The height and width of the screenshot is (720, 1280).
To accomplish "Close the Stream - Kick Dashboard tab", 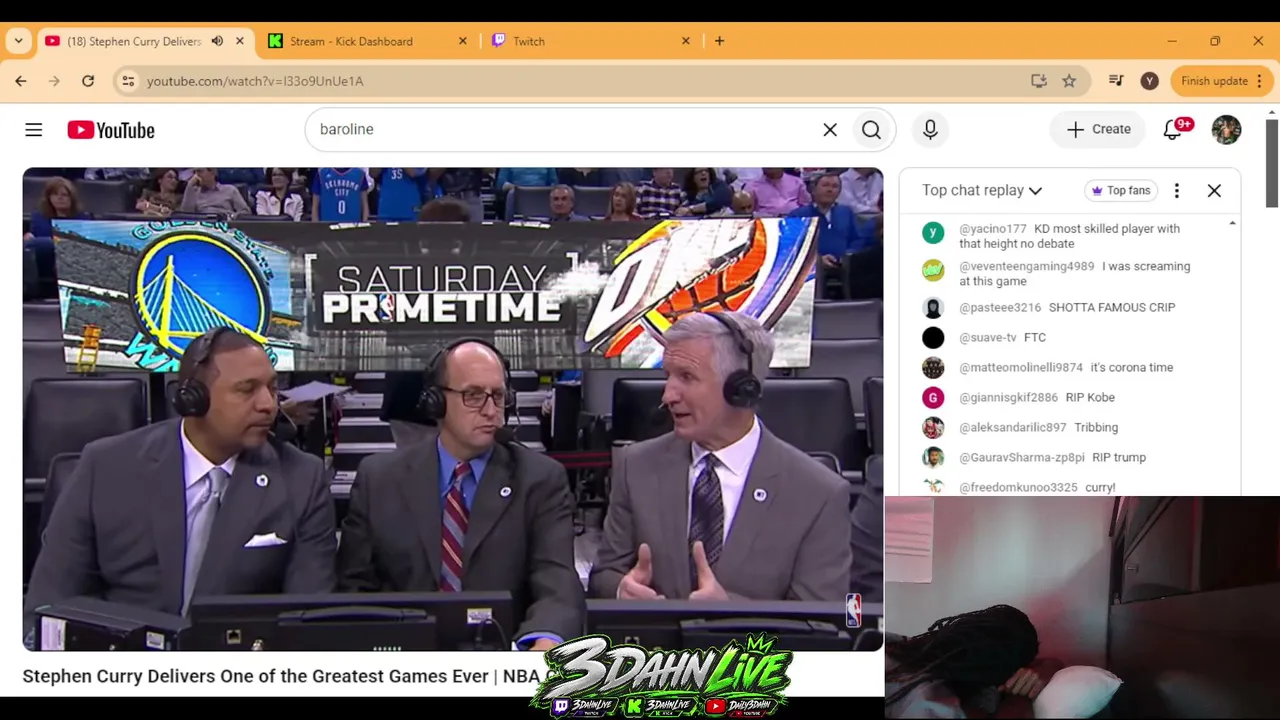I will 462,41.
